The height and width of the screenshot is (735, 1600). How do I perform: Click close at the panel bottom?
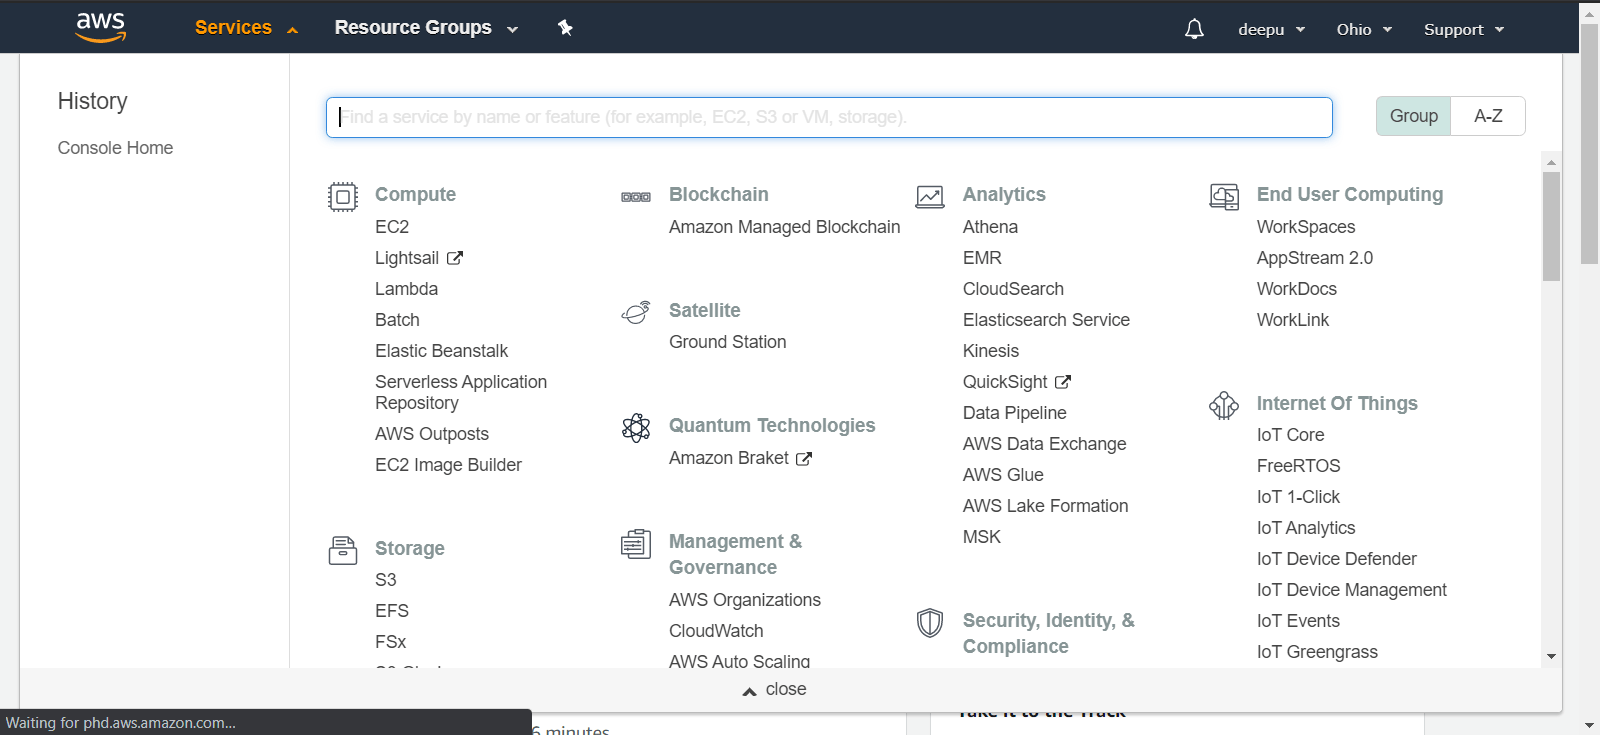pos(786,689)
